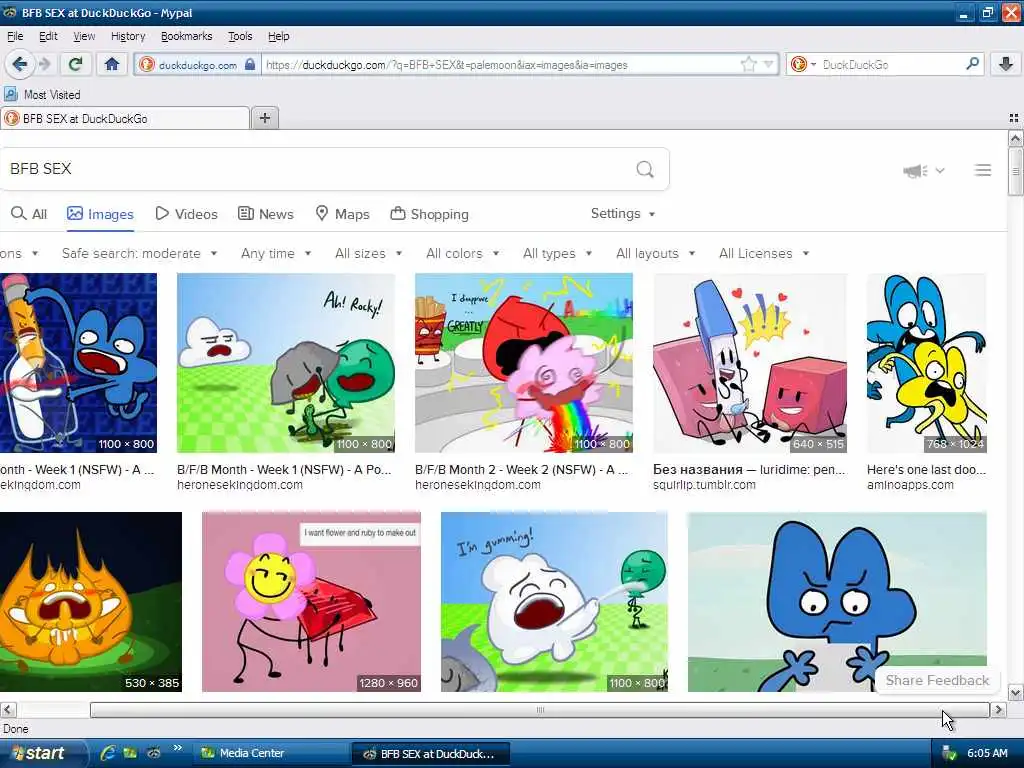Open the Most Visited bookmarks label
Viewport: 1024px width, 768px height.
tap(52, 95)
